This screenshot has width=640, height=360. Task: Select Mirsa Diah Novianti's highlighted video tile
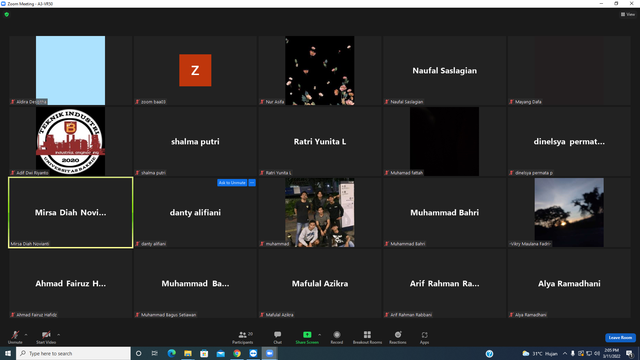tap(70, 212)
